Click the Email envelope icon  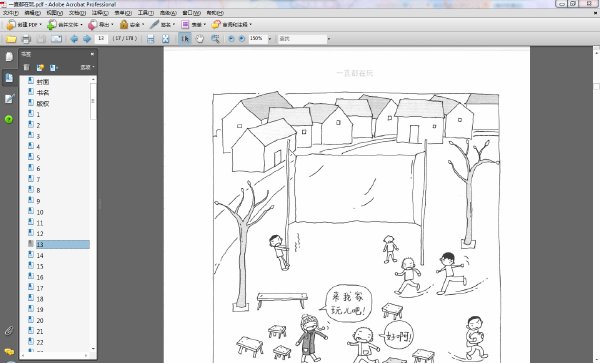(56, 39)
